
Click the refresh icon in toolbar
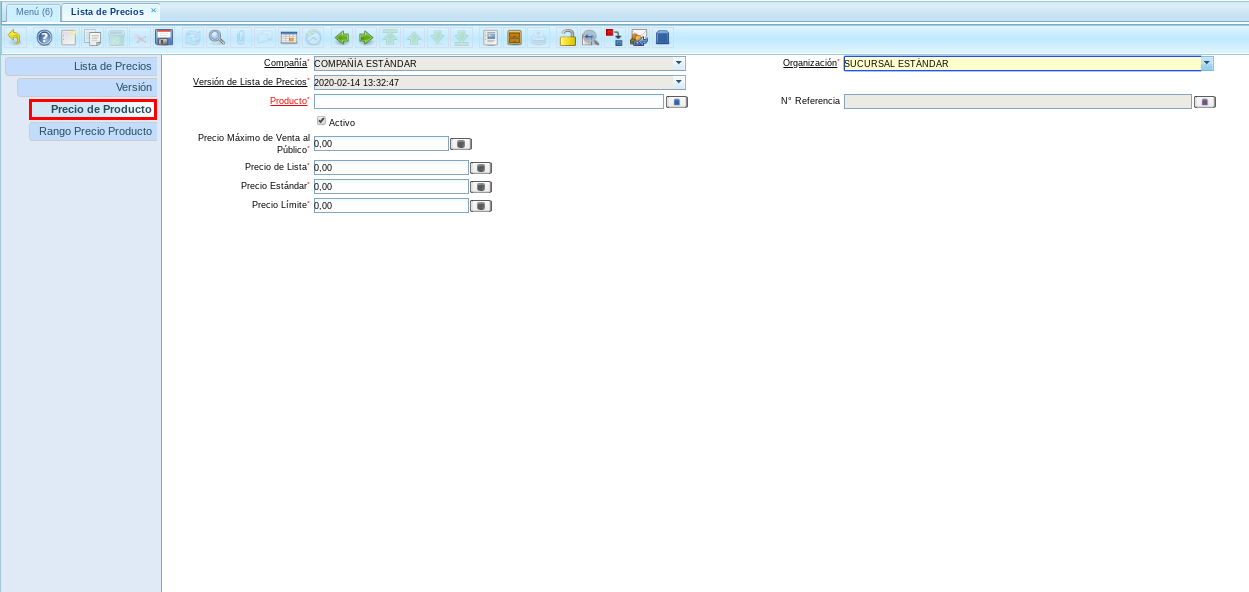click(193, 38)
